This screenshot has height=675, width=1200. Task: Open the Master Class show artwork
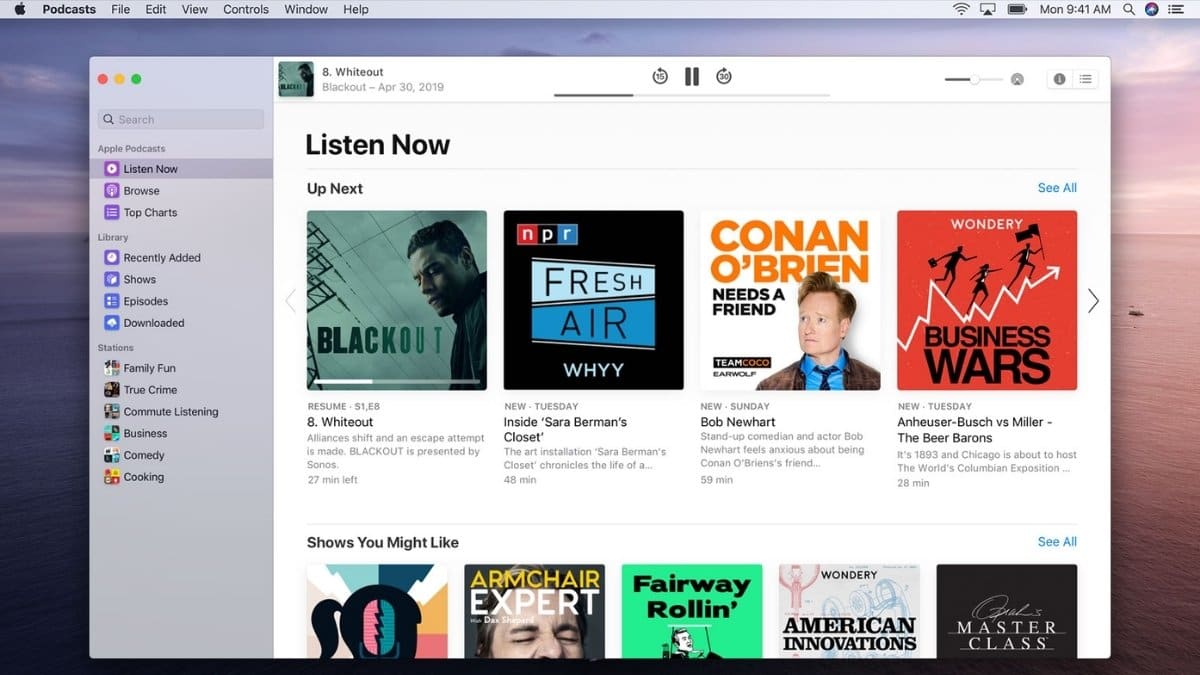[1007, 610]
